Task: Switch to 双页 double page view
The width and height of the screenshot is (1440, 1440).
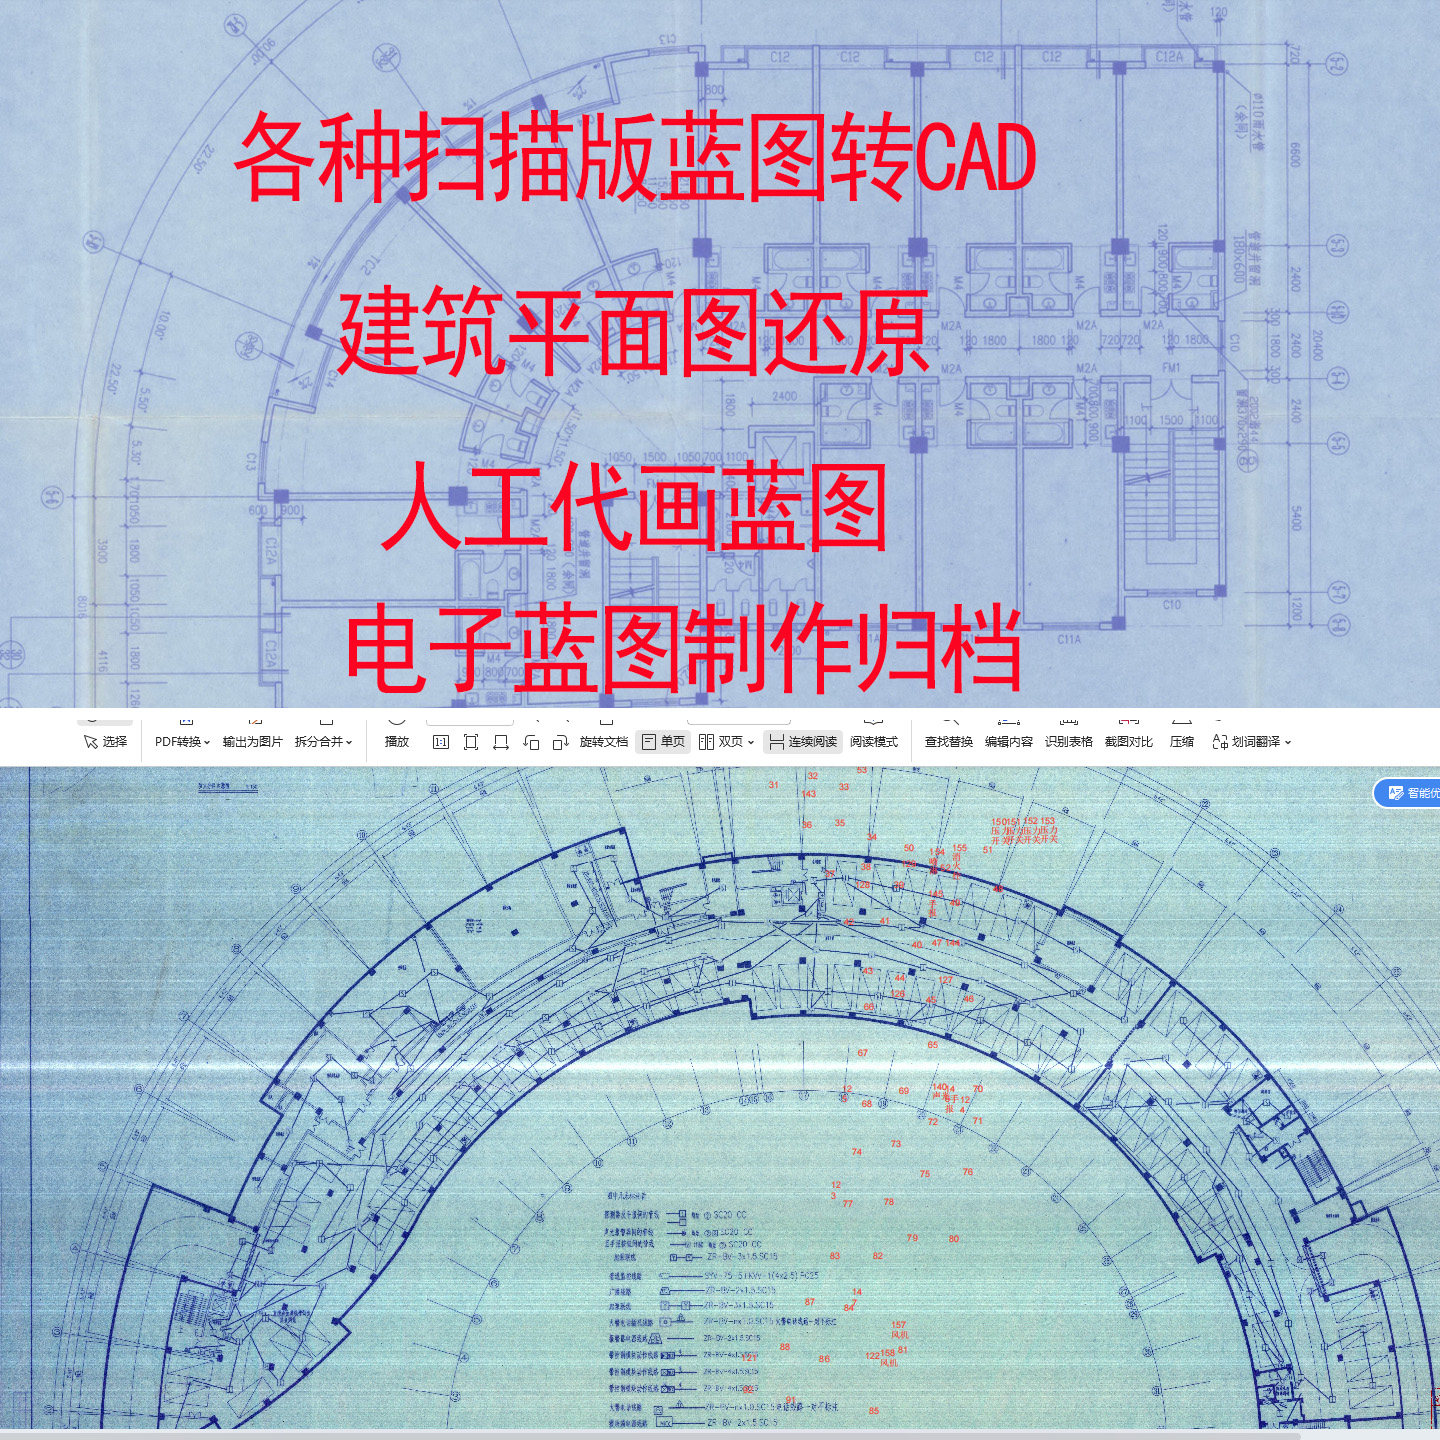Action: point(722,742)
